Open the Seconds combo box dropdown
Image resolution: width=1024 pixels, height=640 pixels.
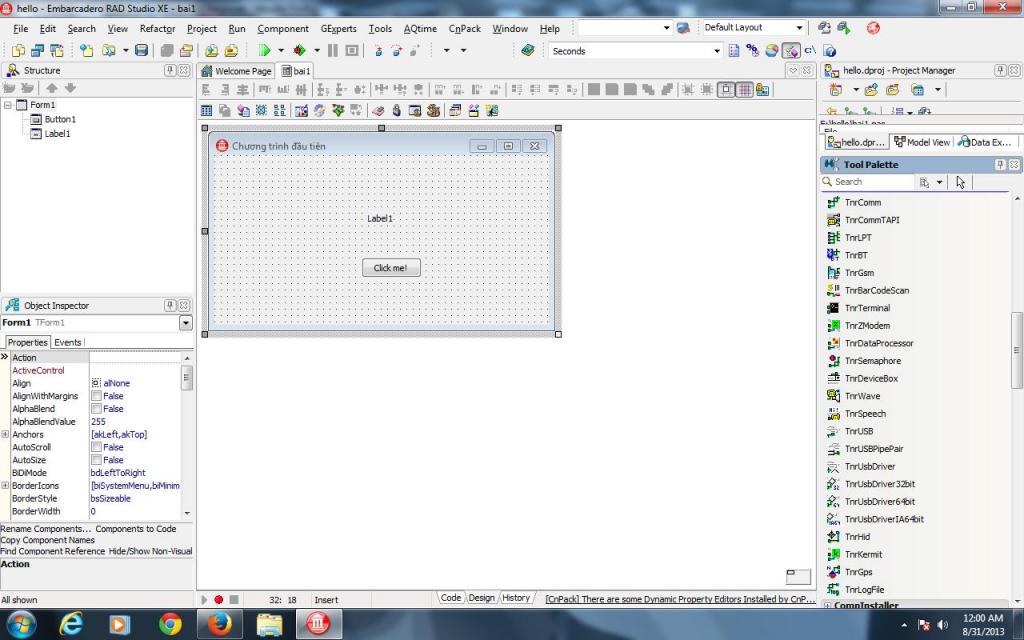[716, 50]
